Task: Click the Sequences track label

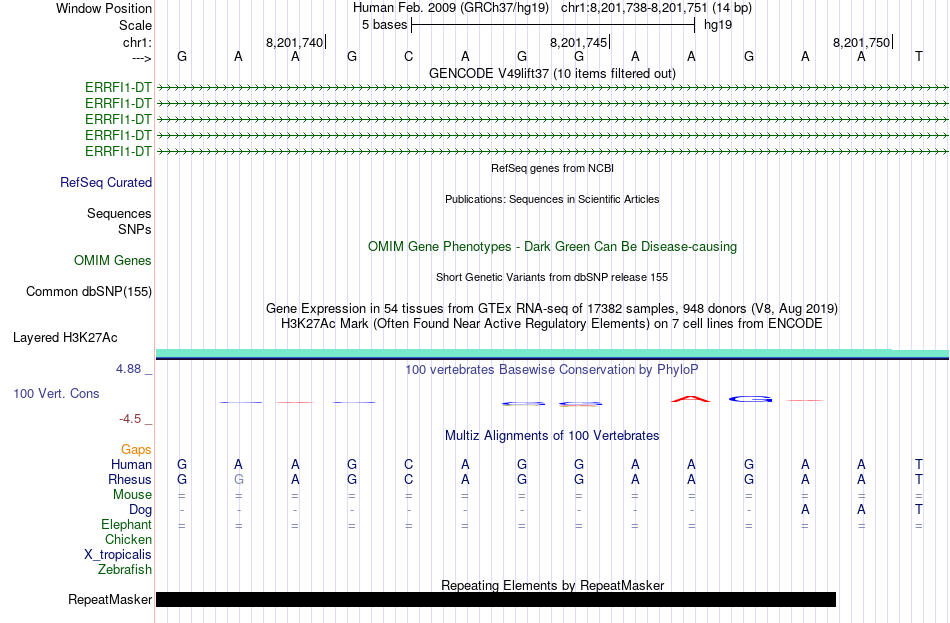Action: coord(119,213)
